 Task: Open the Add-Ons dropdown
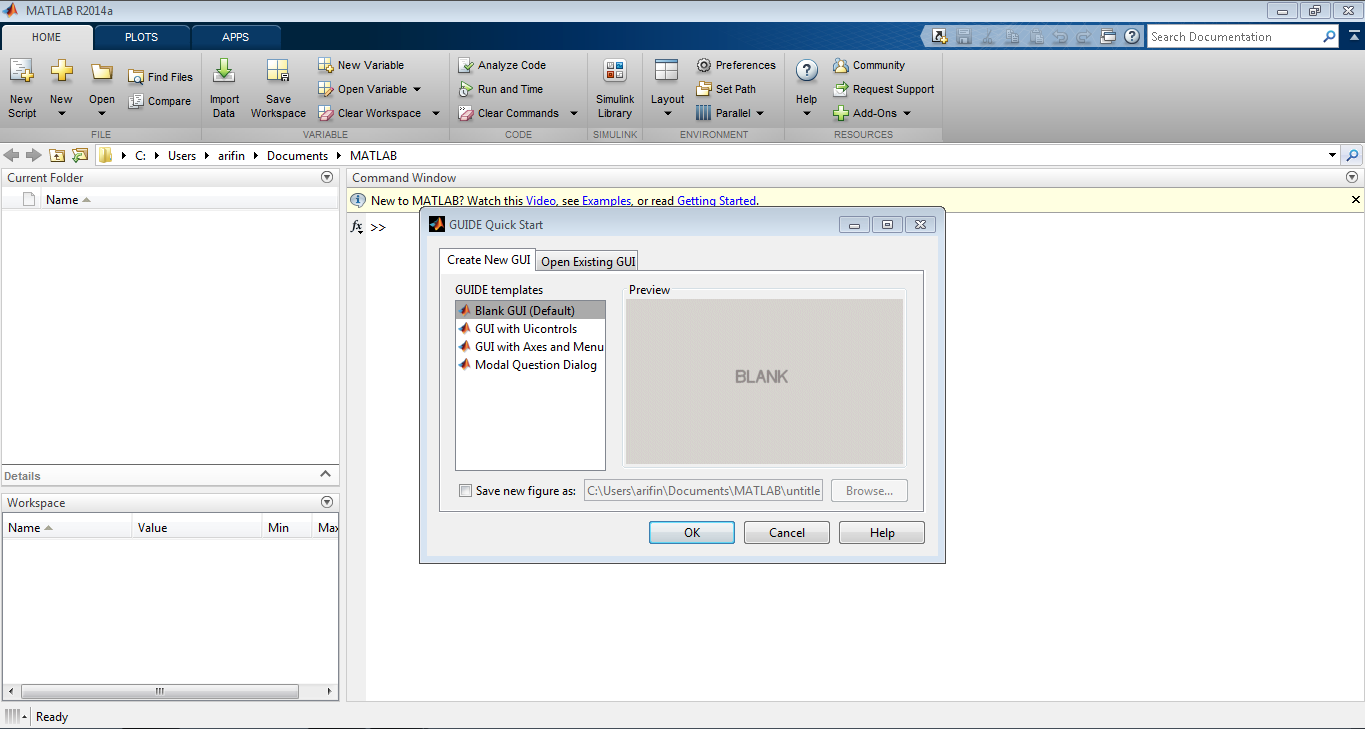907,113
